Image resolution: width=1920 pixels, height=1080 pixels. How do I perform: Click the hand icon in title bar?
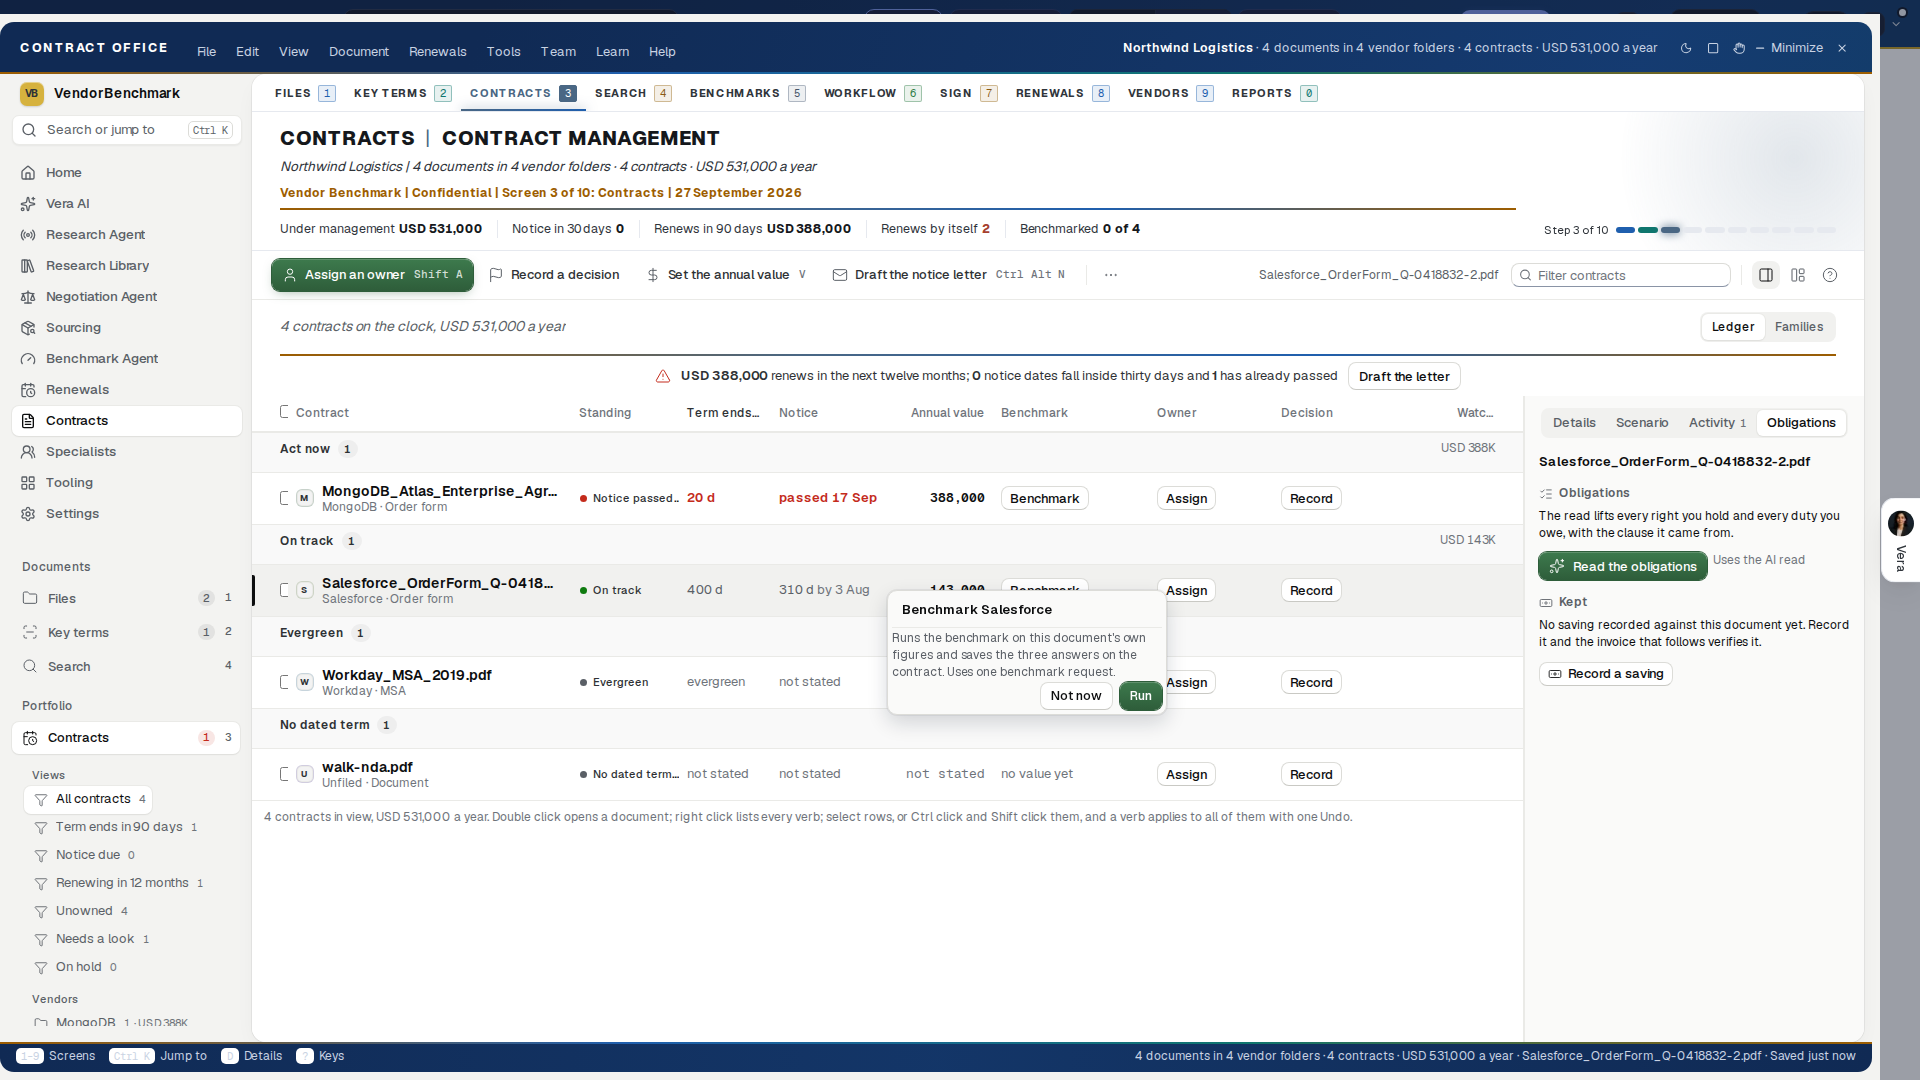(1739, 48)
